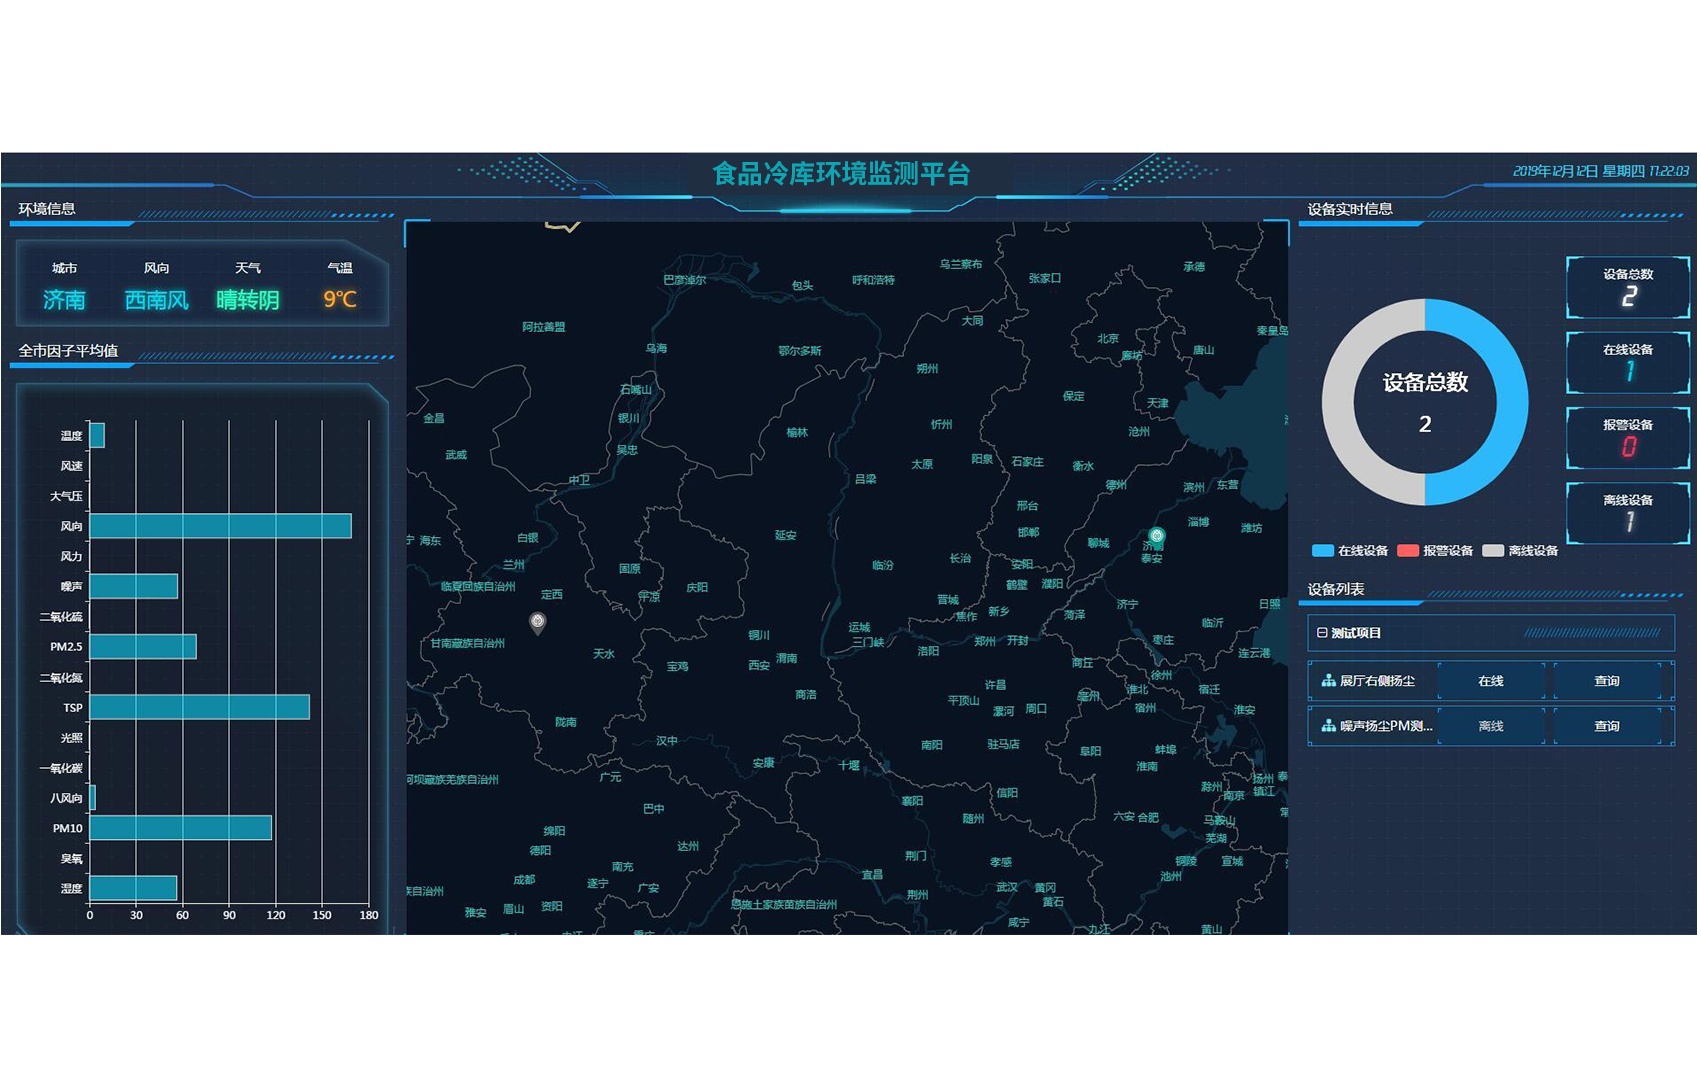Click the green online device marker near 济南
The height and width of the screenshot is (1086, 1701).
click(1157, 536)
